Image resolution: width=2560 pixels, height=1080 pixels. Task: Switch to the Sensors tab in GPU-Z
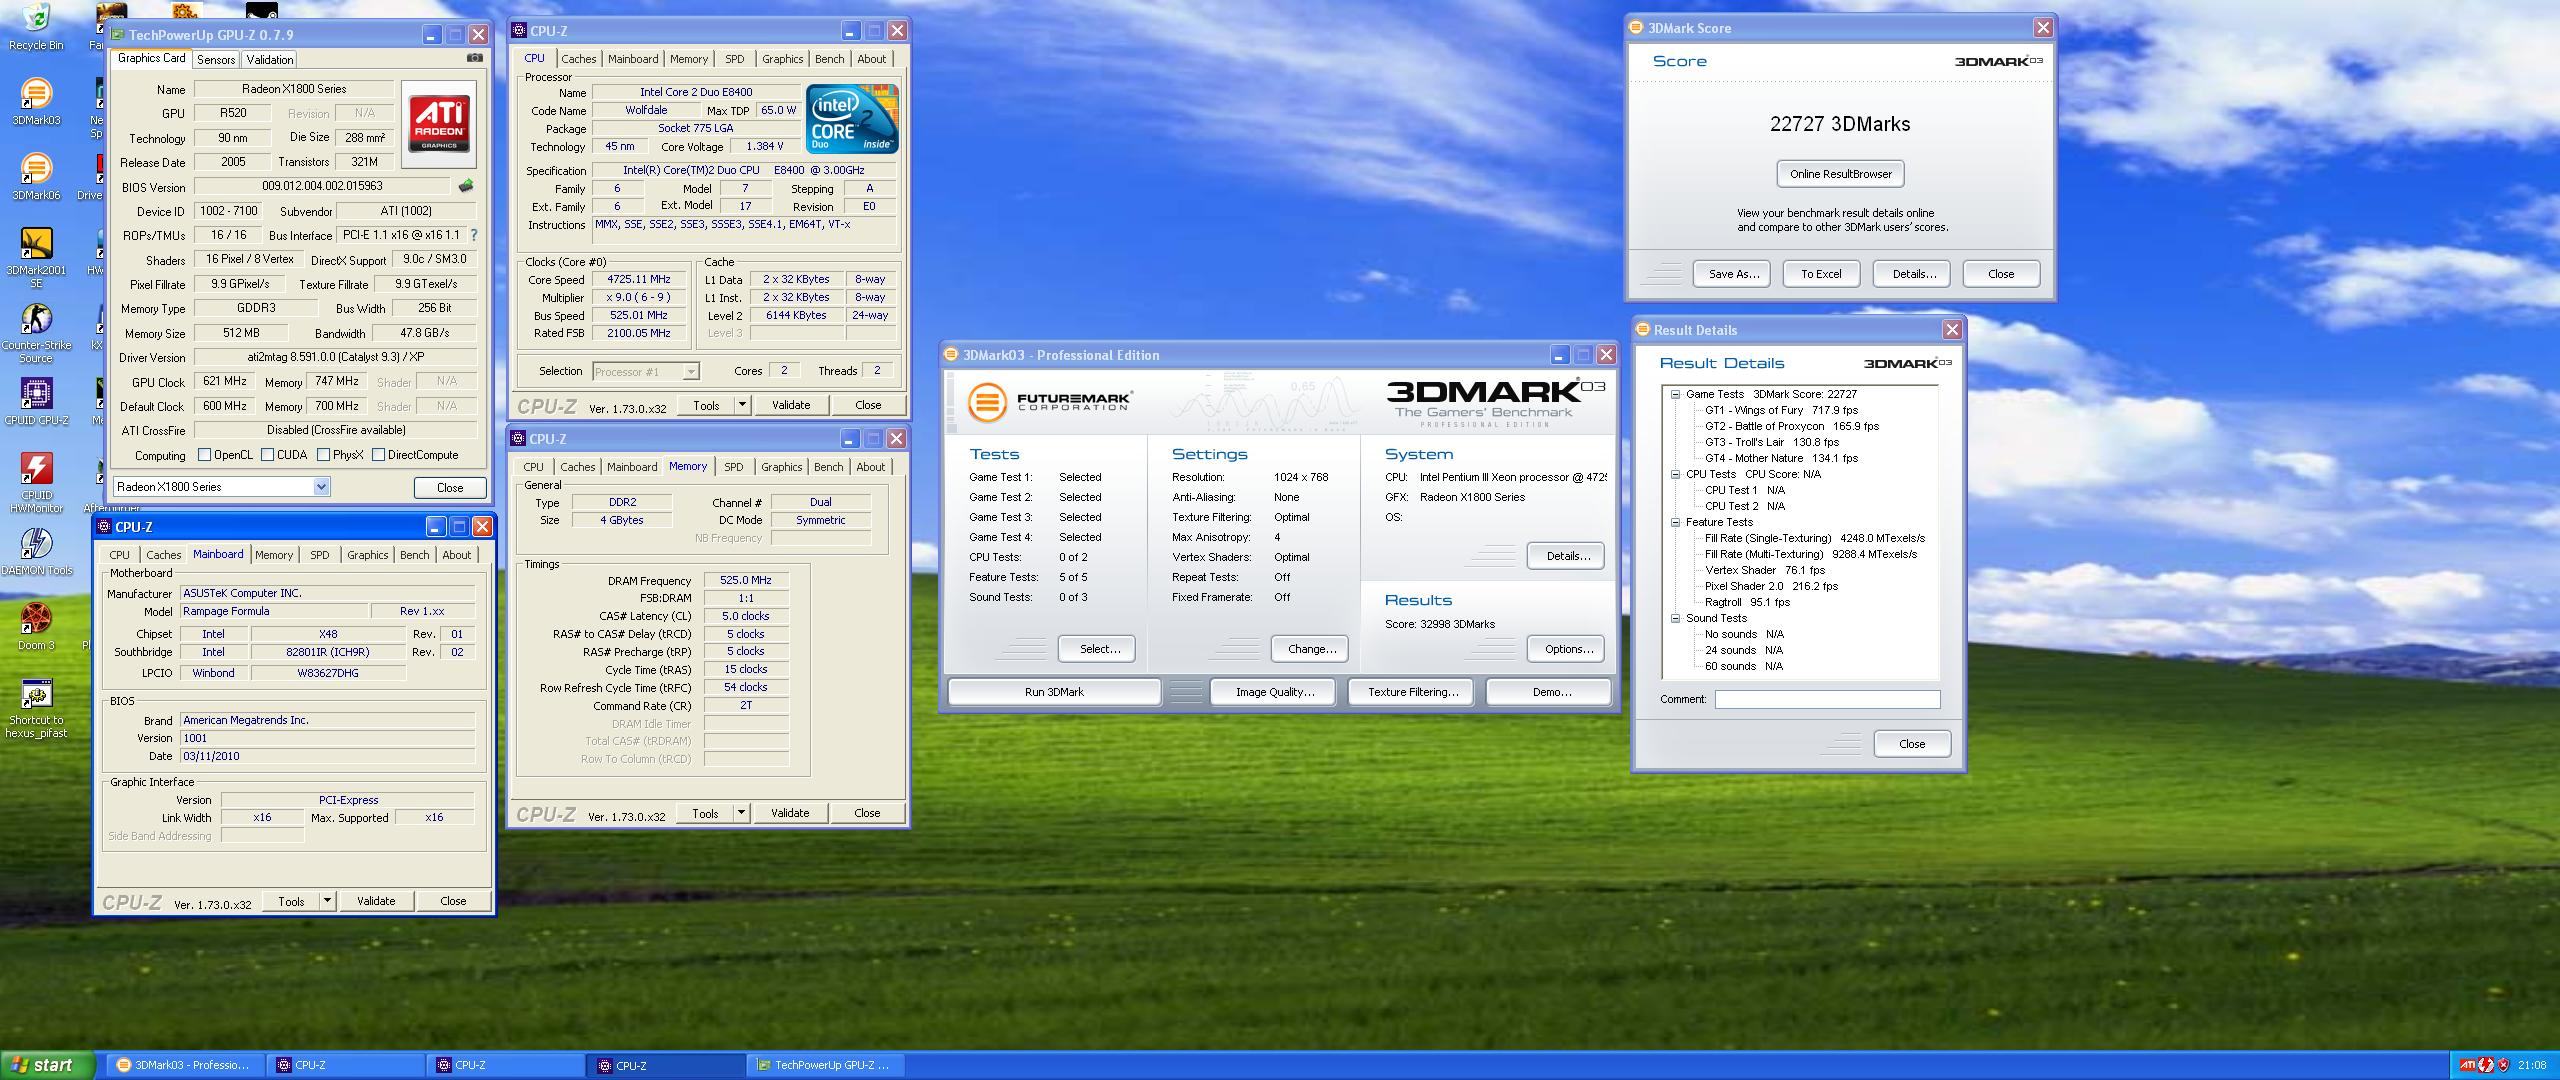tap(216, 60)
